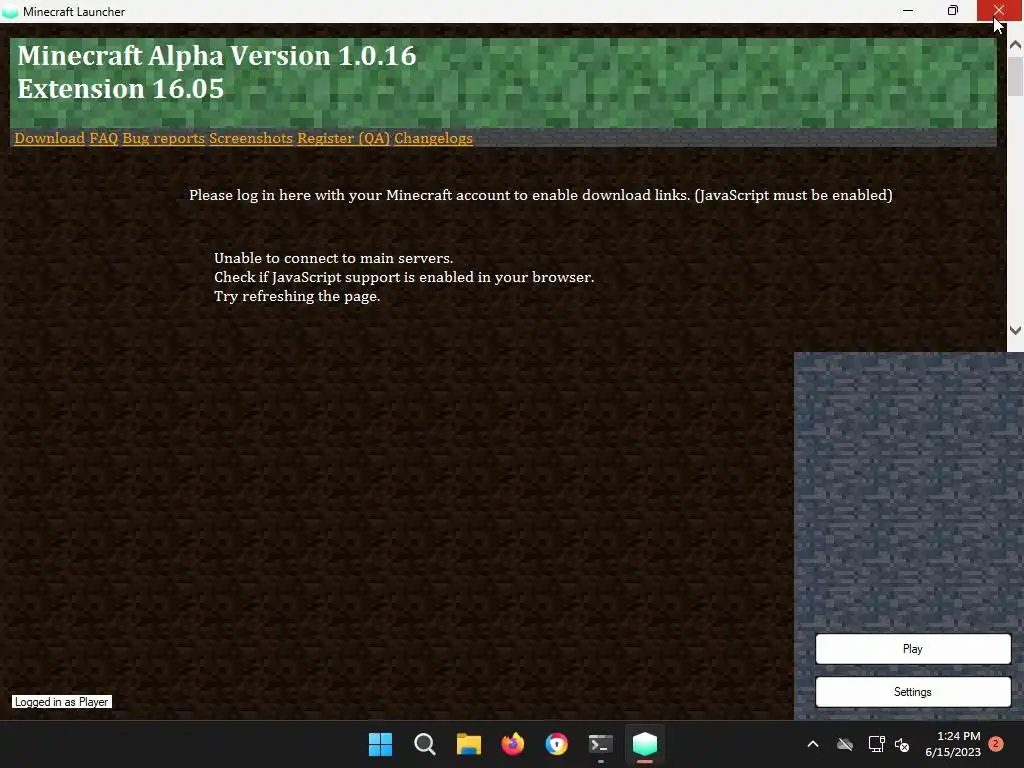Click 'Try refreshing the page.' text
The width and height of the screenshot is (1024, 768).
tap(297, 296)
